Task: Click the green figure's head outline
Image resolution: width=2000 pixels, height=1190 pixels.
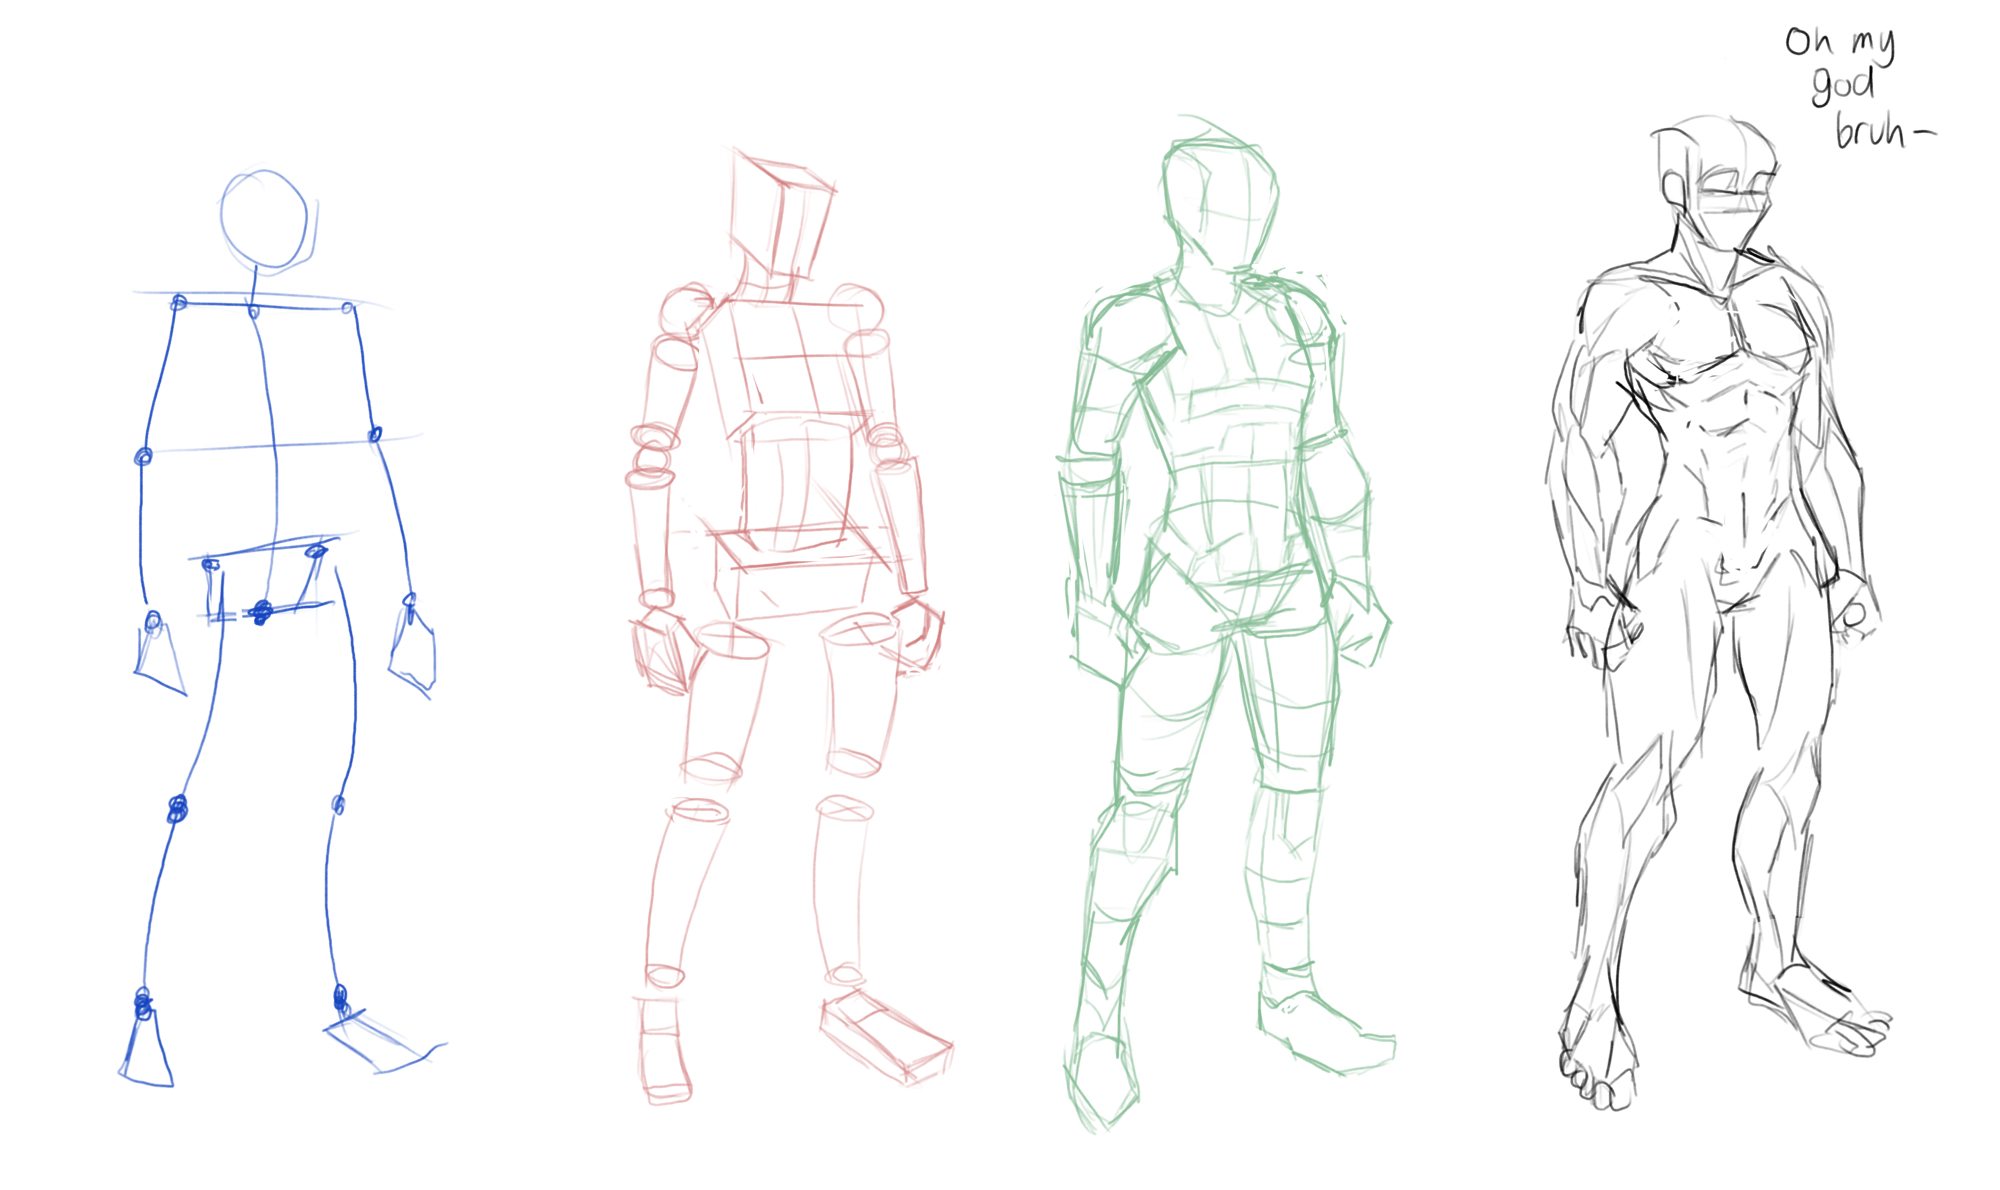Action: tap(1220, 200)
